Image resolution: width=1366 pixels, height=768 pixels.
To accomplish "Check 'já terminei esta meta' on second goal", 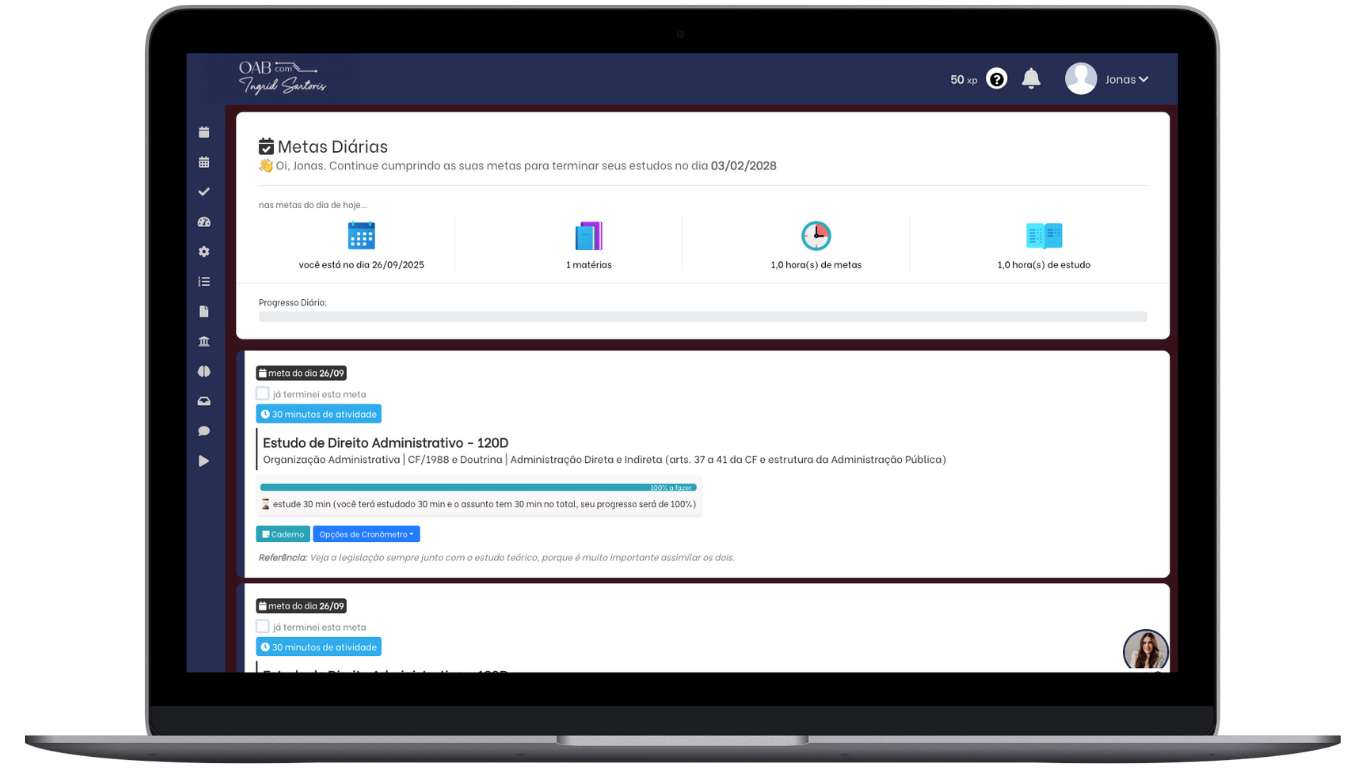I will [263, 627].
